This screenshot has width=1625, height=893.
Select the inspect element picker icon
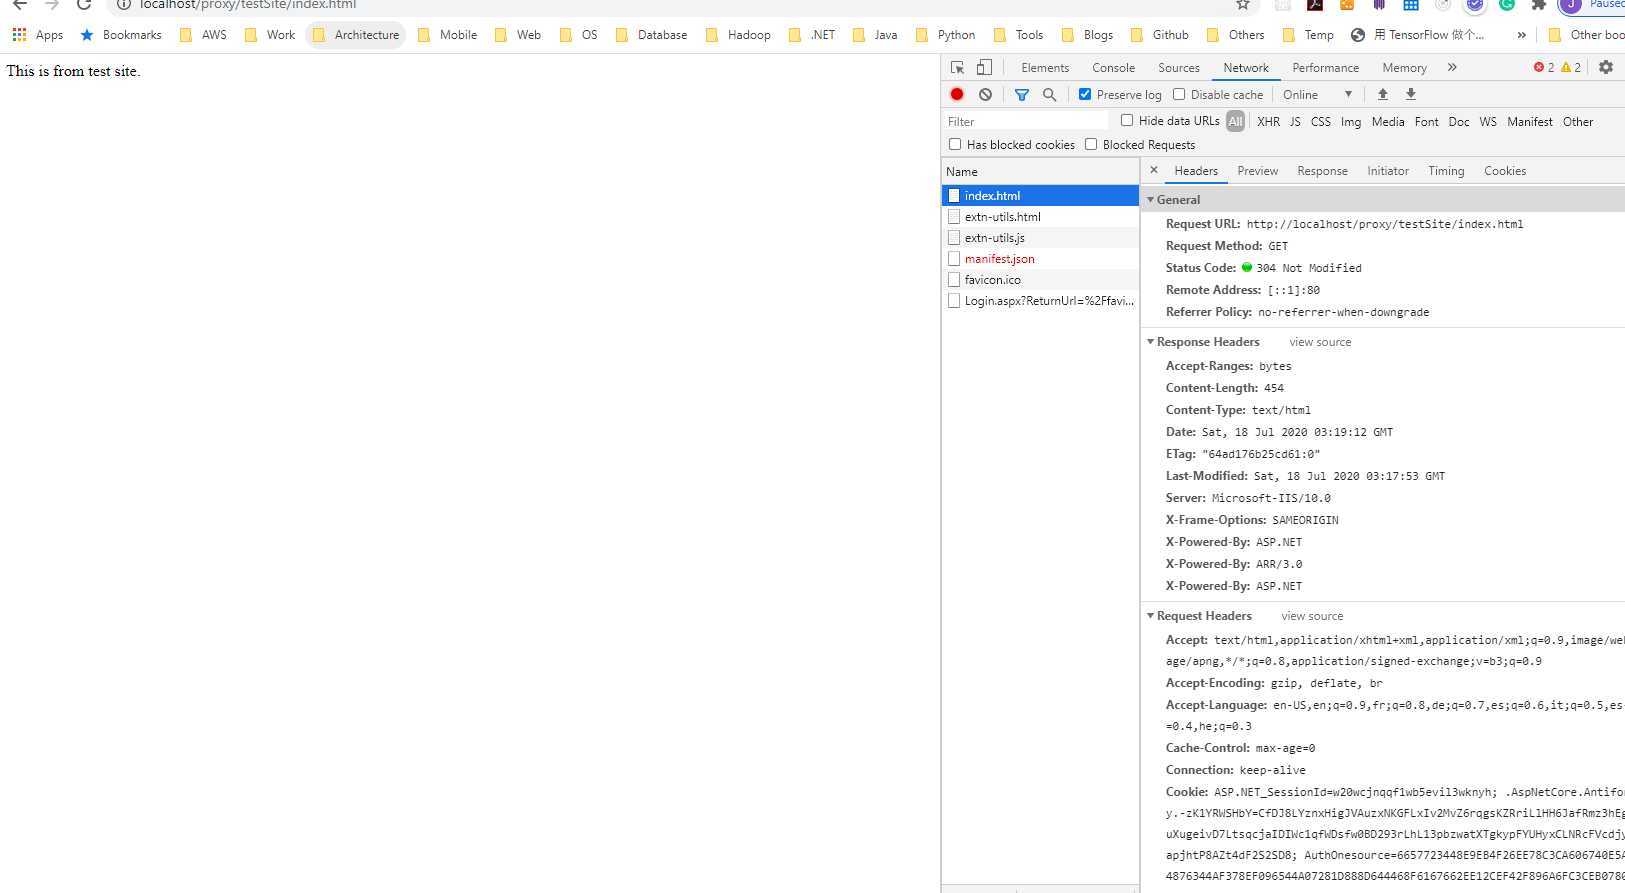click(x=957, y=67)
